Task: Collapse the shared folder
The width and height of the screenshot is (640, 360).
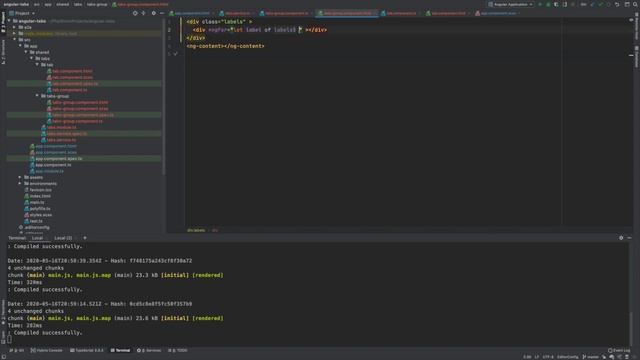Action: [26, 52]
